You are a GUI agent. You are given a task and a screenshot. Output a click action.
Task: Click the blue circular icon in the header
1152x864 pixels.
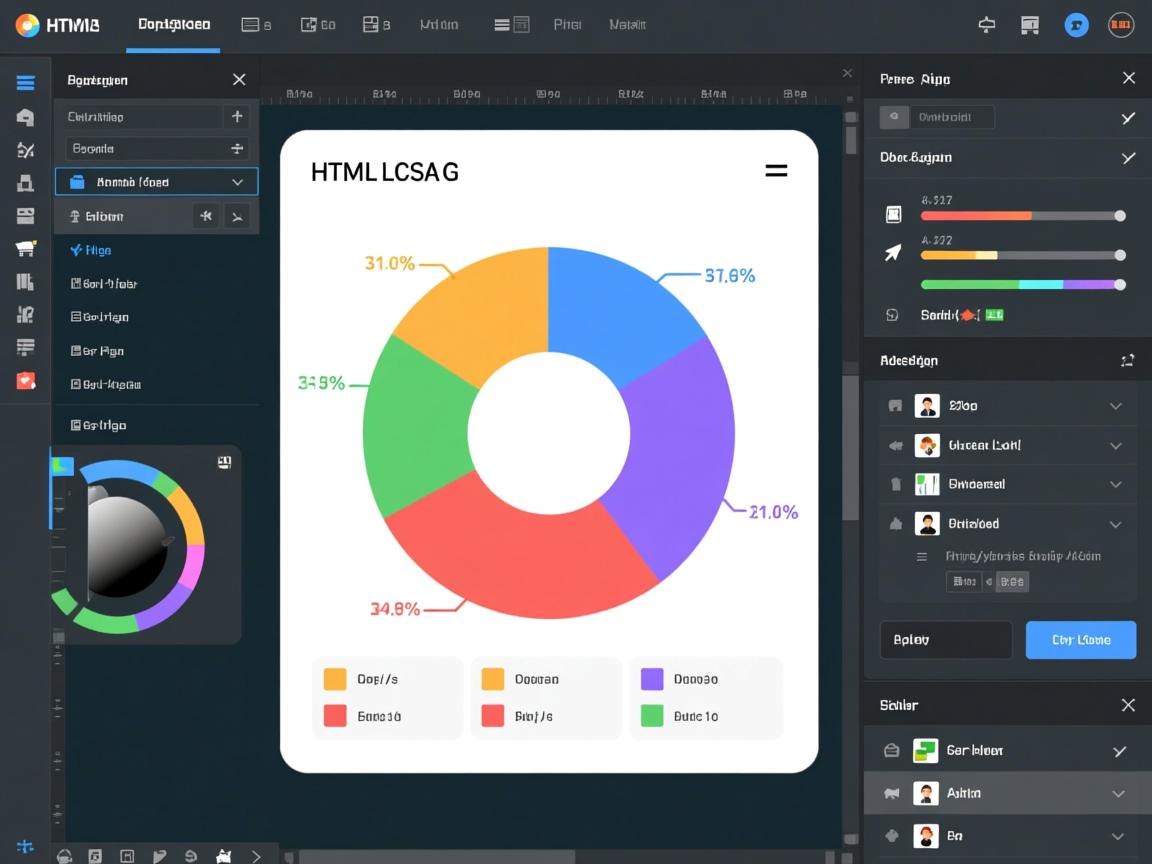coord(1076,26)
